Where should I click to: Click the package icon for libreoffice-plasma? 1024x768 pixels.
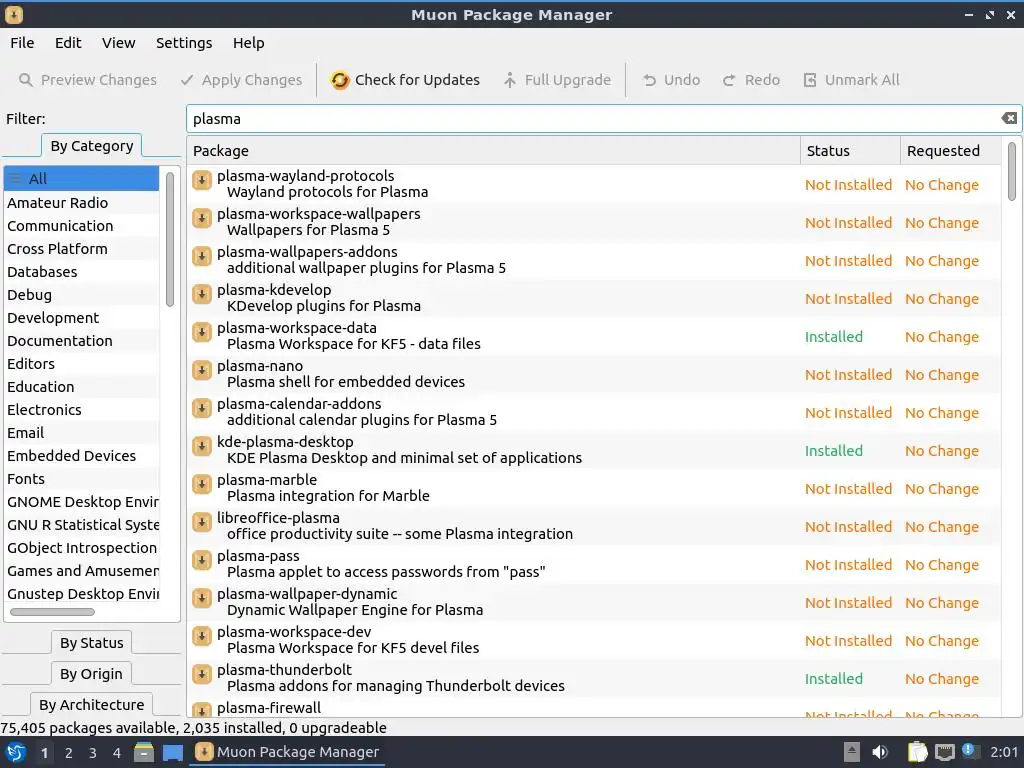202,522
